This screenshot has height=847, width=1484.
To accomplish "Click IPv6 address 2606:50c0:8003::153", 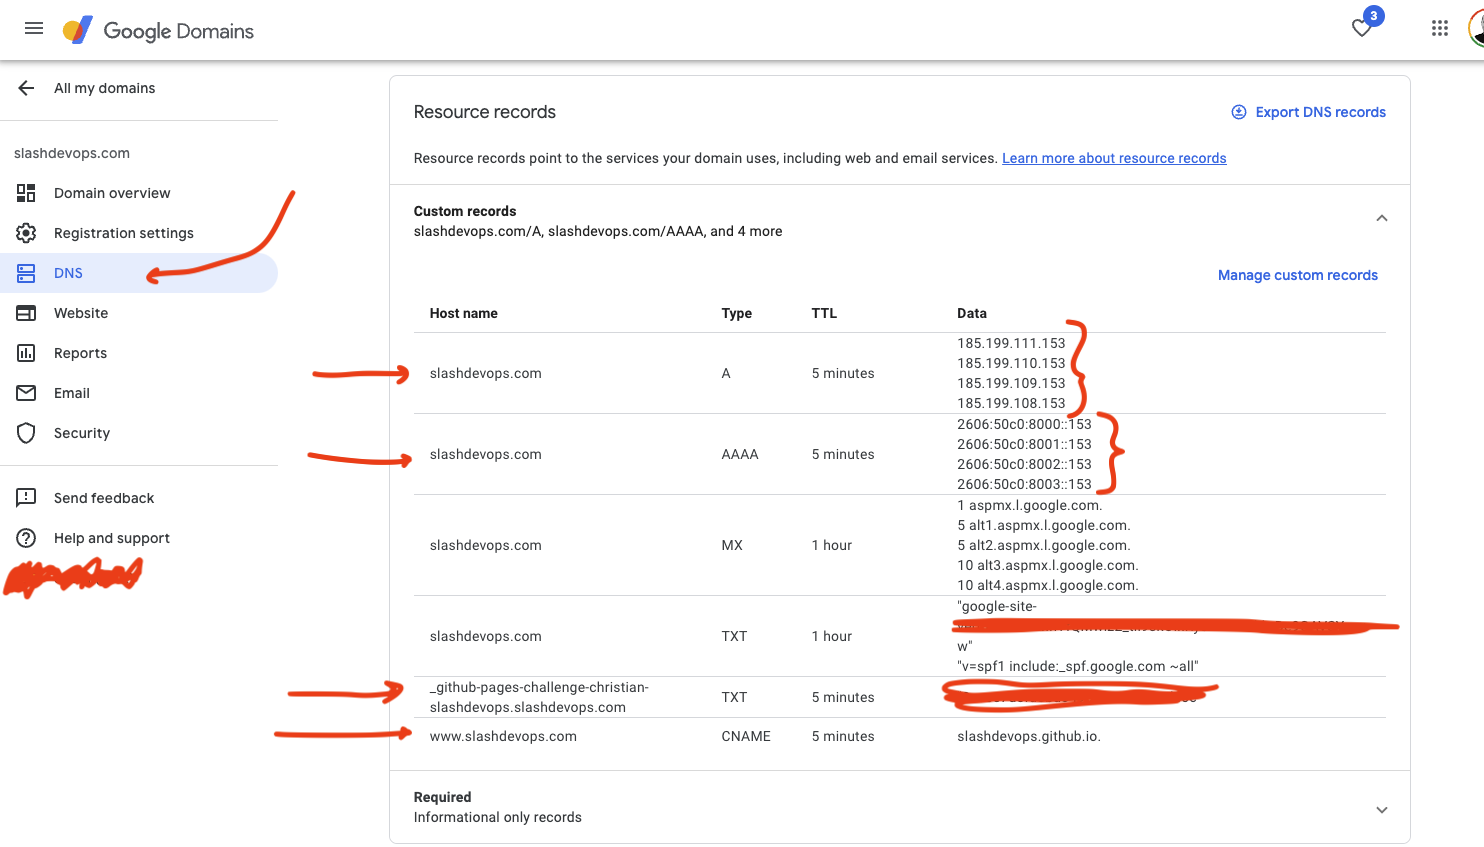I will [1024, 484].
